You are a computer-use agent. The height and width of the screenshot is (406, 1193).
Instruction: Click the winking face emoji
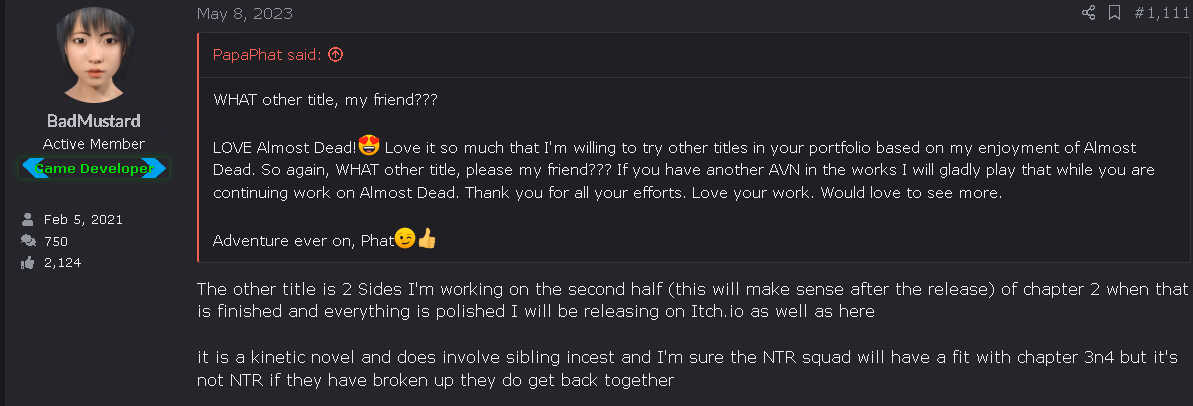406,239
